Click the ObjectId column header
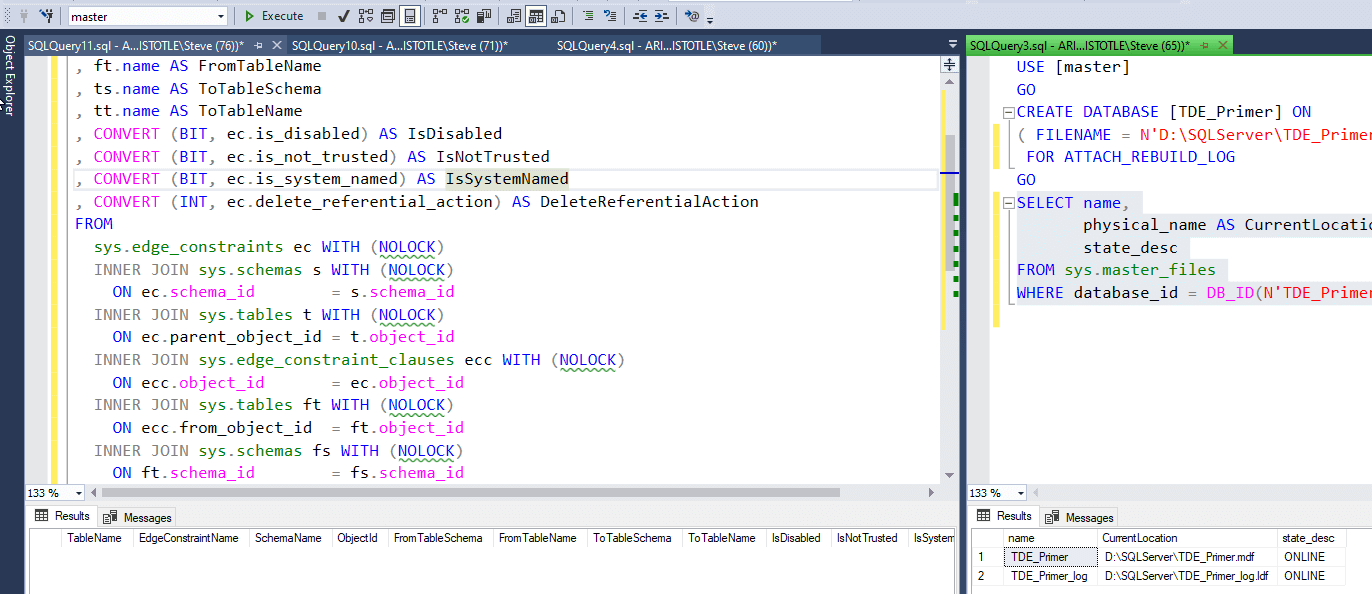The width and height of the screenshot is (1372, 594). [358, 538]
